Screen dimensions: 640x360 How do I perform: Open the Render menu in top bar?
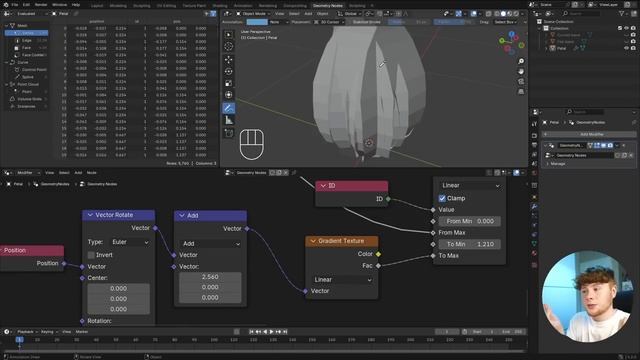[40, 4]
